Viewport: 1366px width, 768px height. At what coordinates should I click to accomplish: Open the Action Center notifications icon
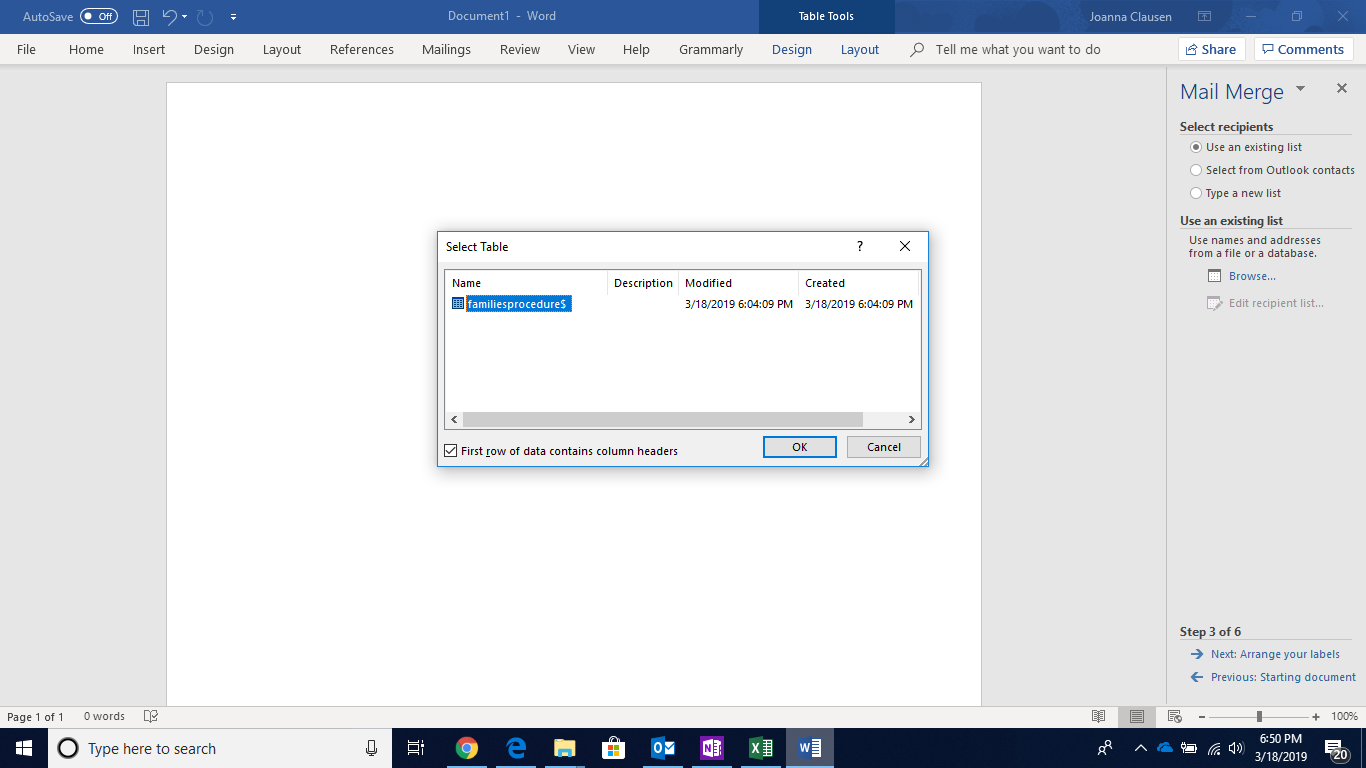(1336, 749)
